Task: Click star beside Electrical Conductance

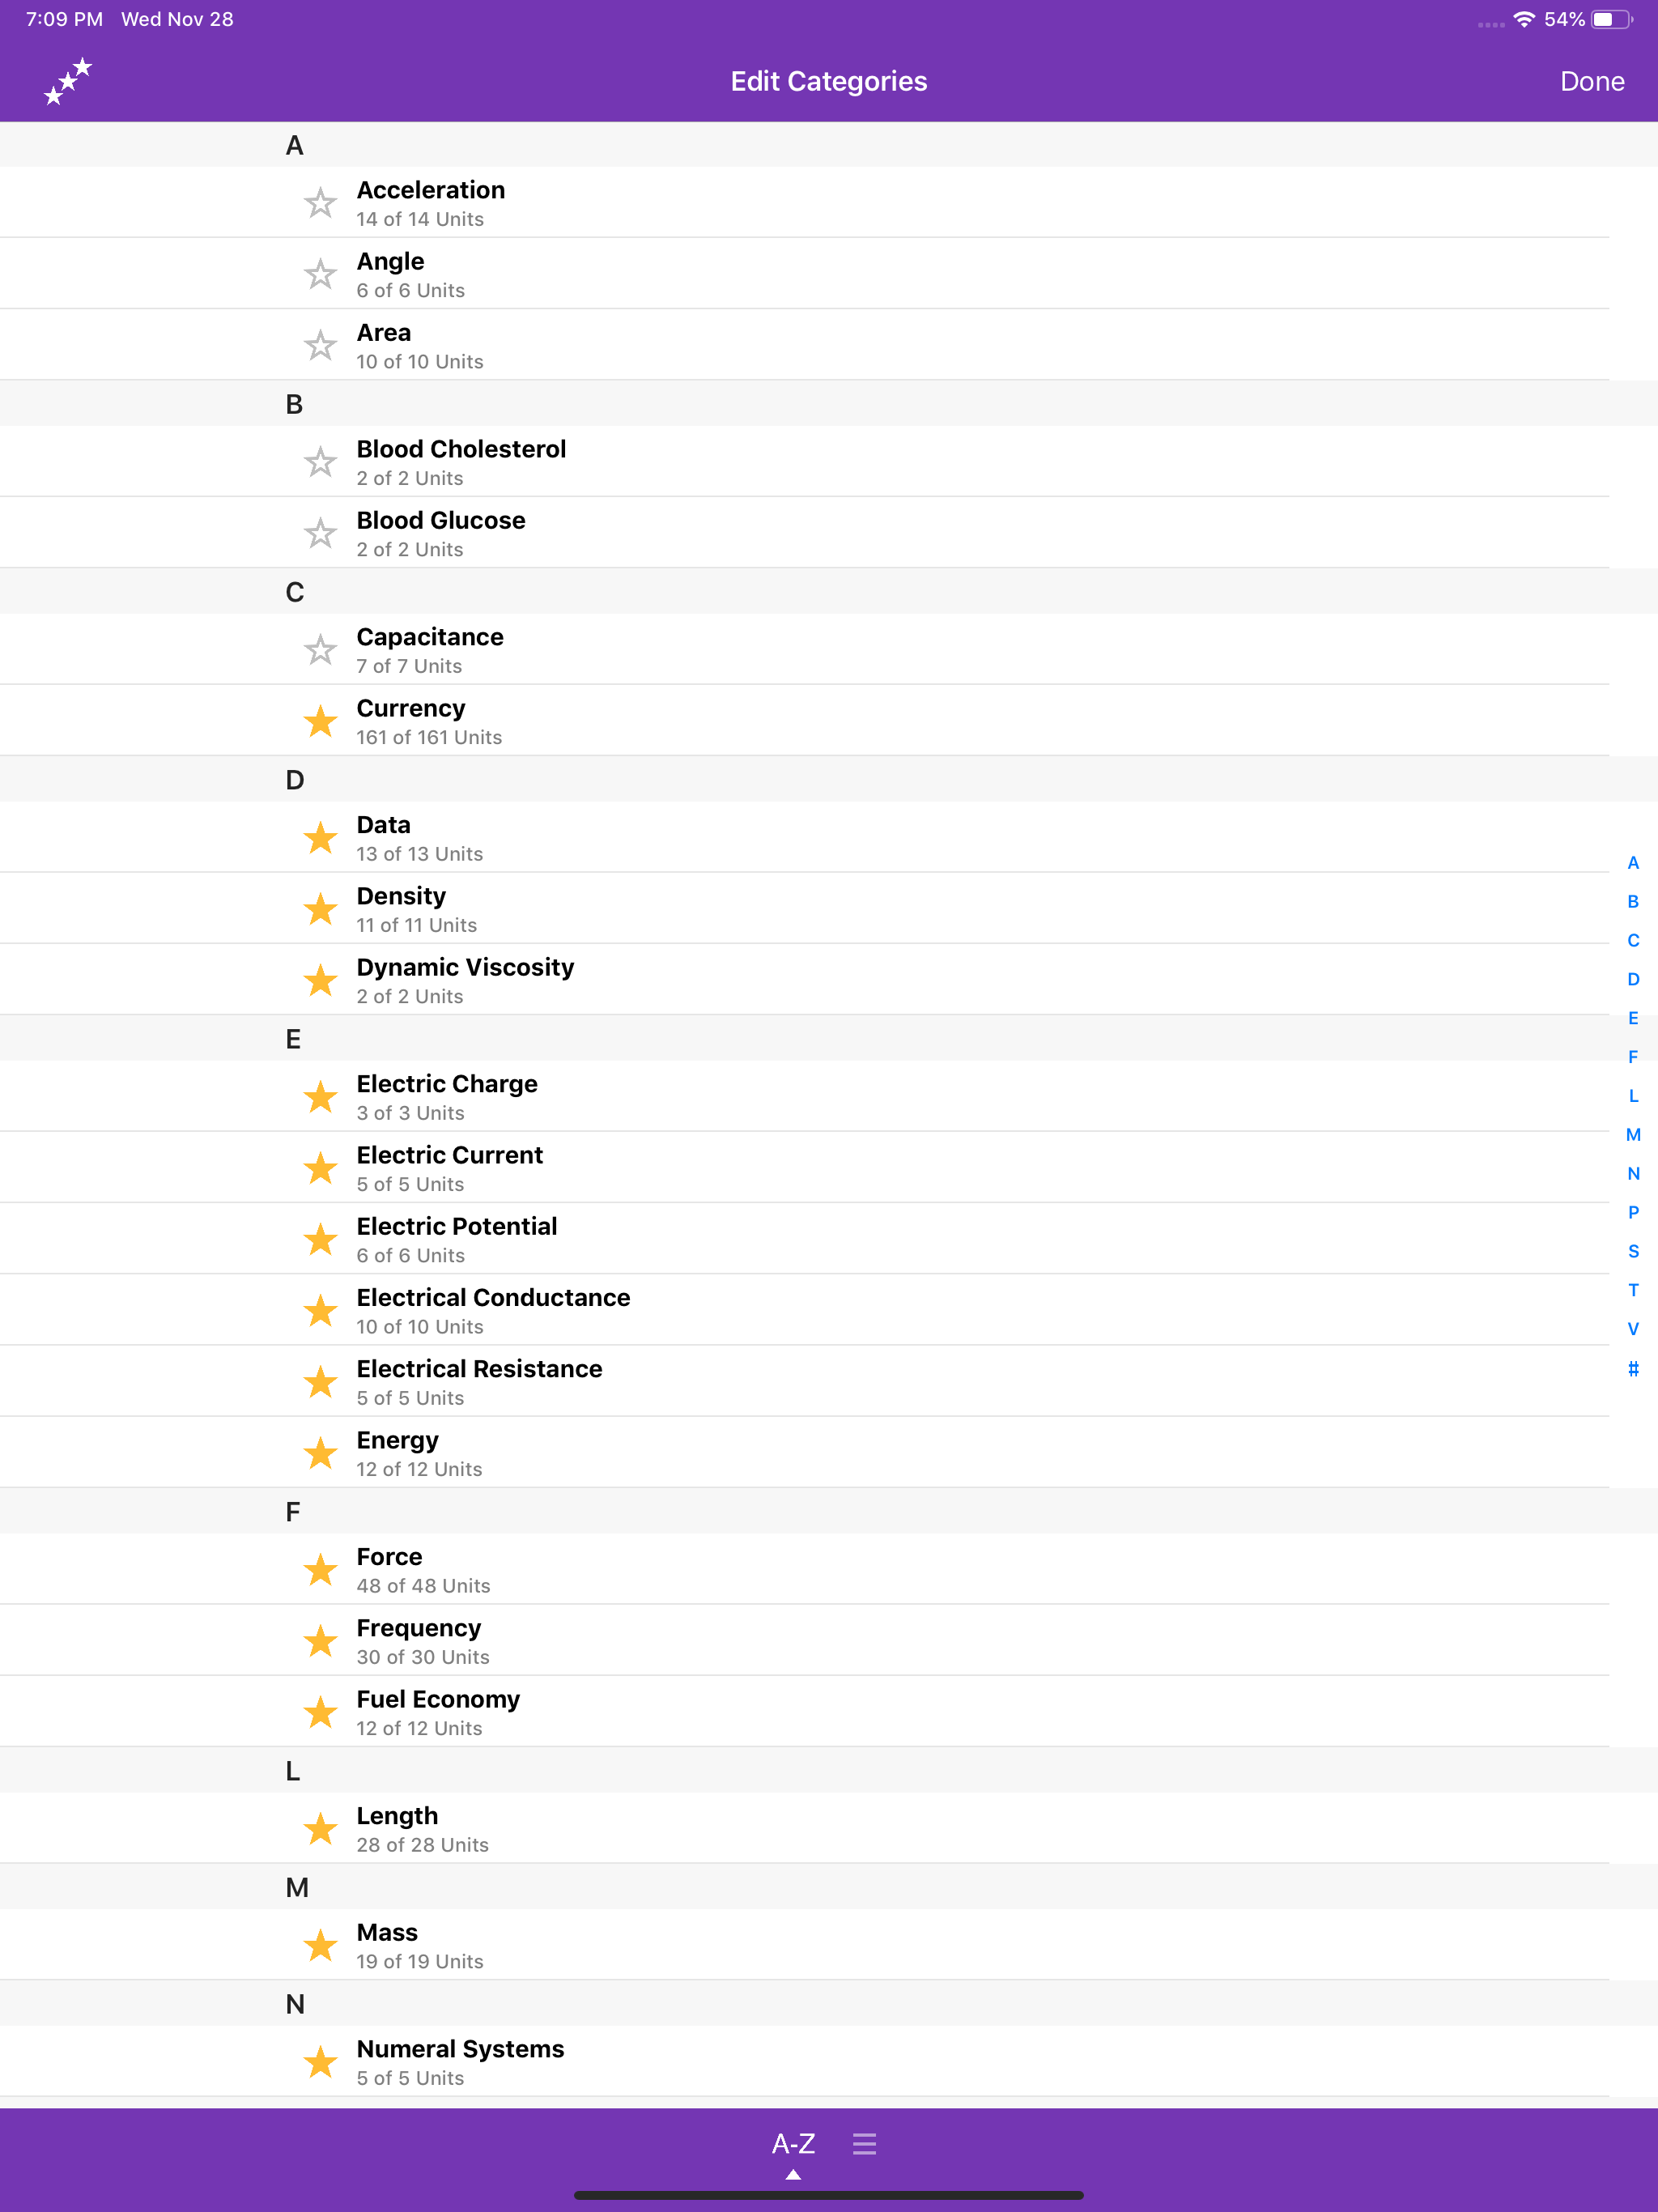Action: pos(320,1310)
